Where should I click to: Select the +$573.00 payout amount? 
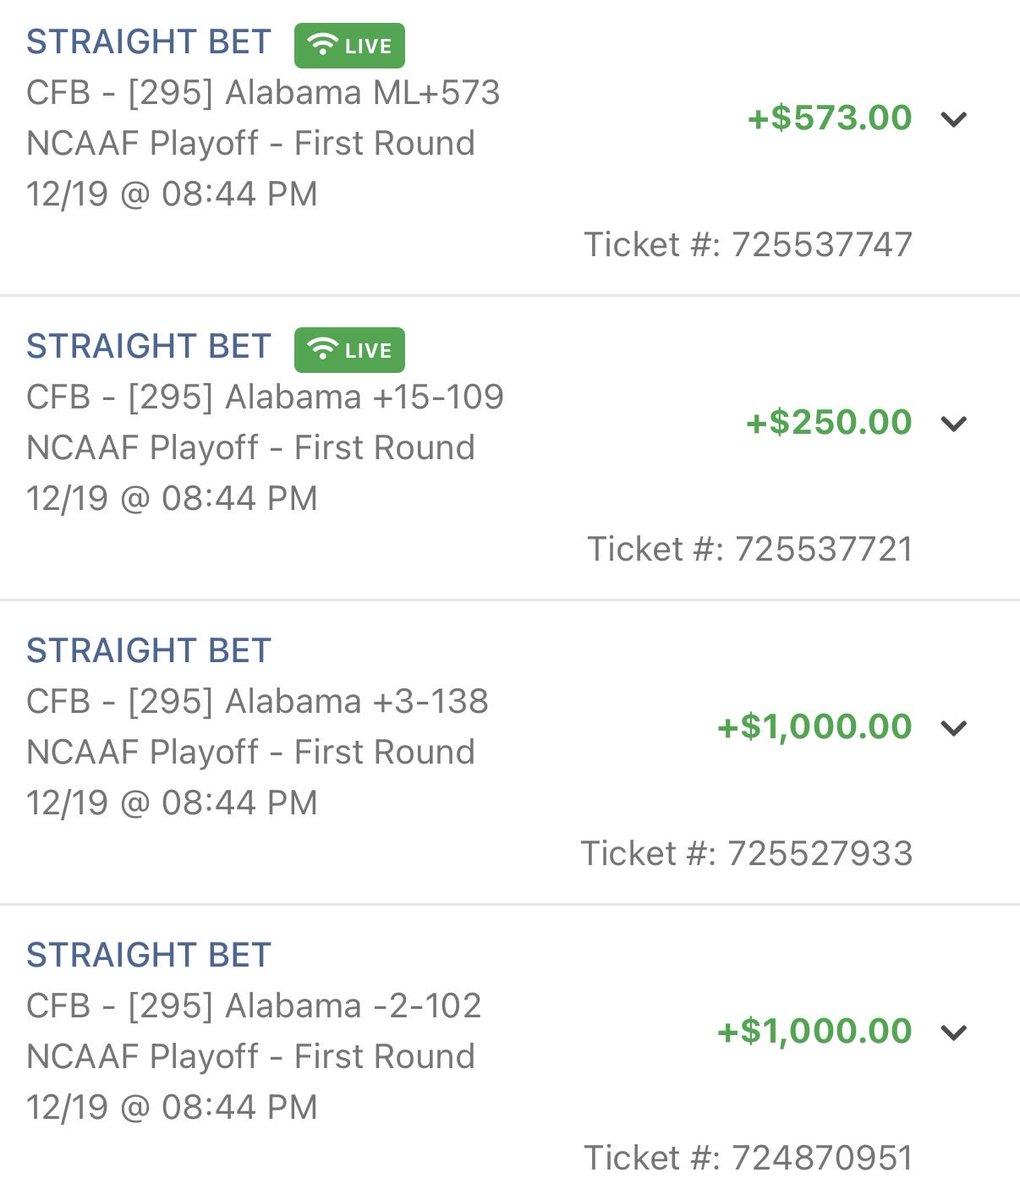[830, 118]
